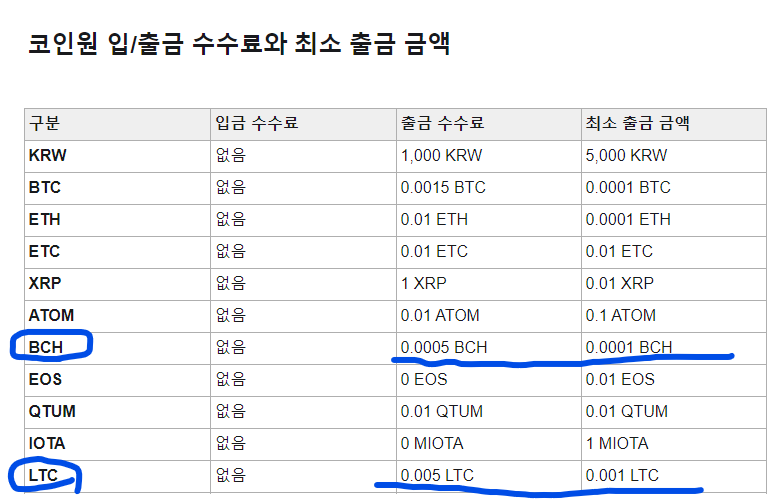774x499 pixels.
Task: Select the 0.0005 BCH withdrawal fee cell
Action: [x=489, y=348]
